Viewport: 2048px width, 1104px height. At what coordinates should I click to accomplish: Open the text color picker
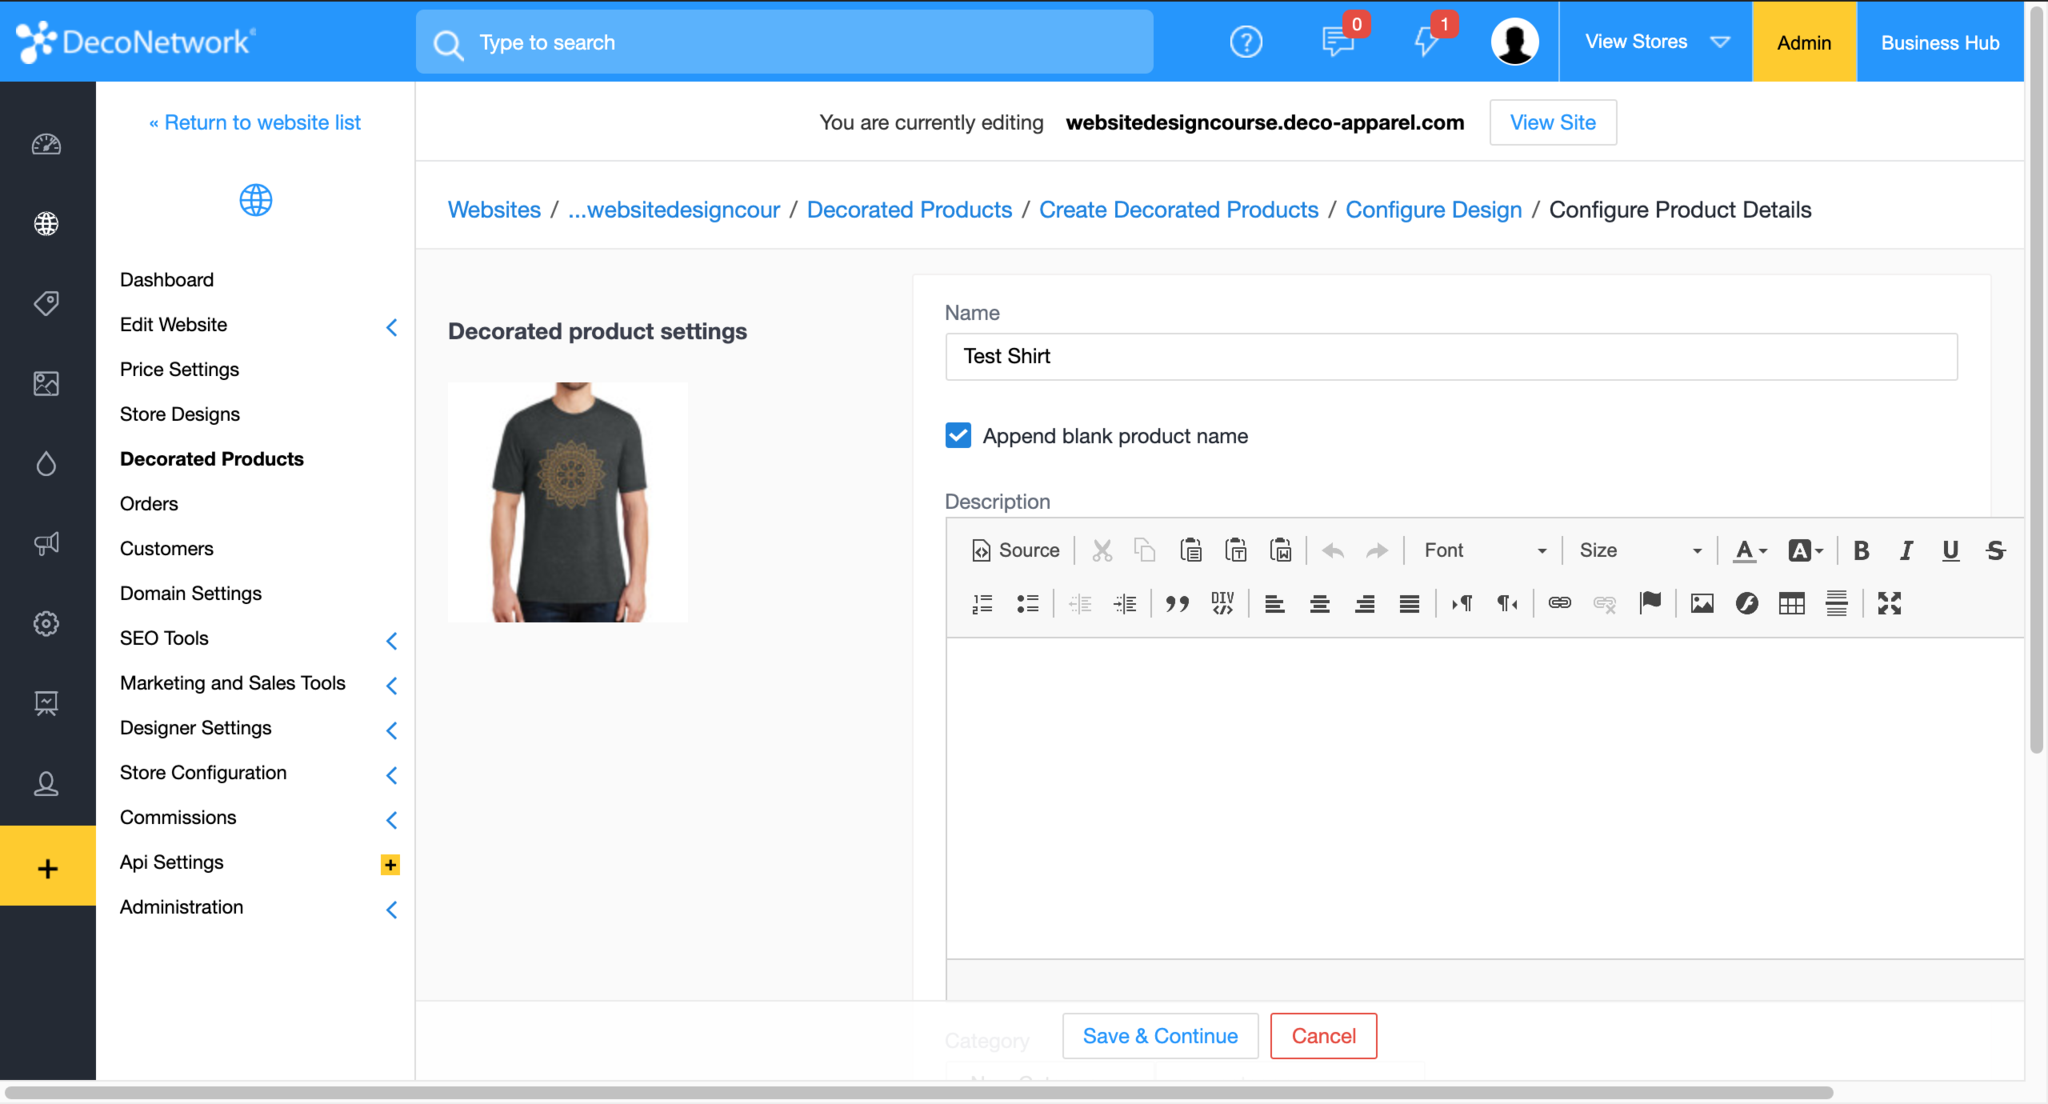(1749, 550)
